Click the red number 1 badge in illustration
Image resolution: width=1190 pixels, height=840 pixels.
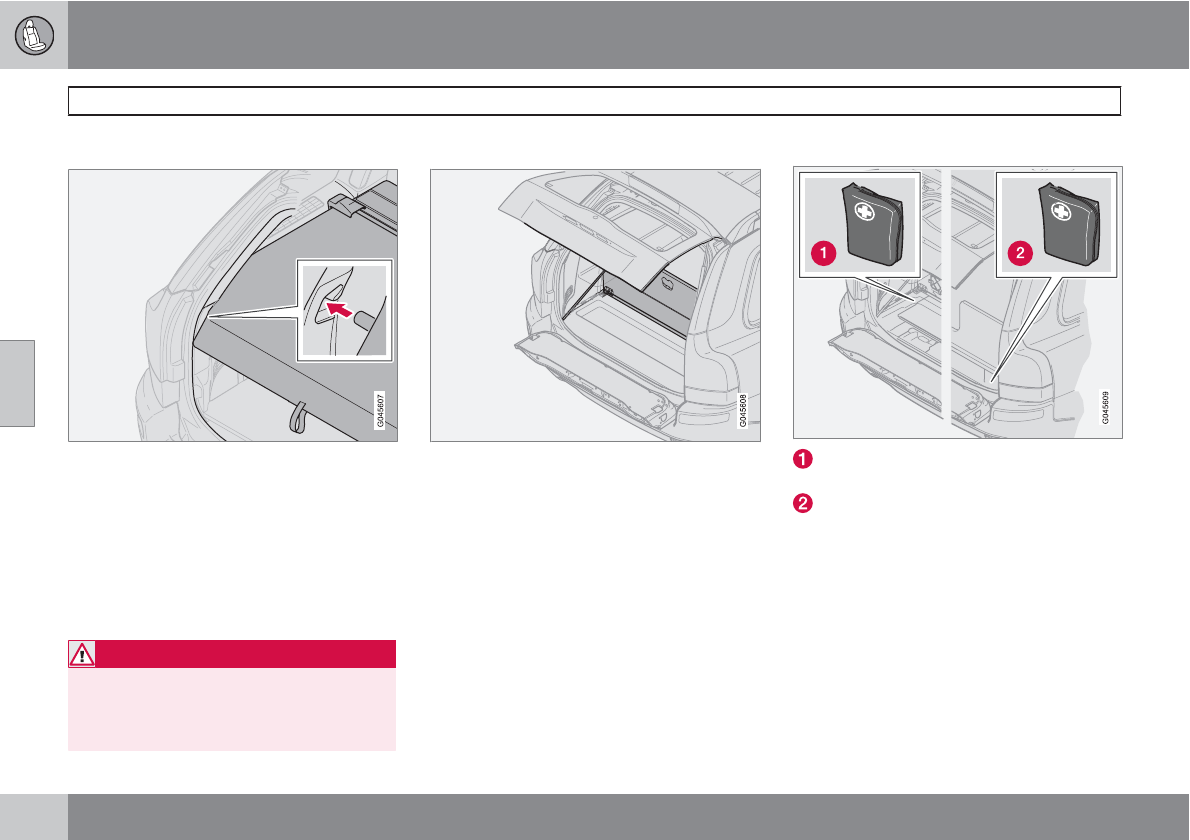(x=823, y=253)
